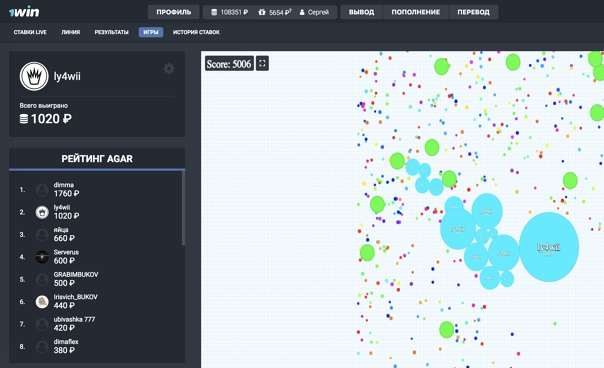
Task: Click the name dimma in the rating
Action: (x=64, y=185)
